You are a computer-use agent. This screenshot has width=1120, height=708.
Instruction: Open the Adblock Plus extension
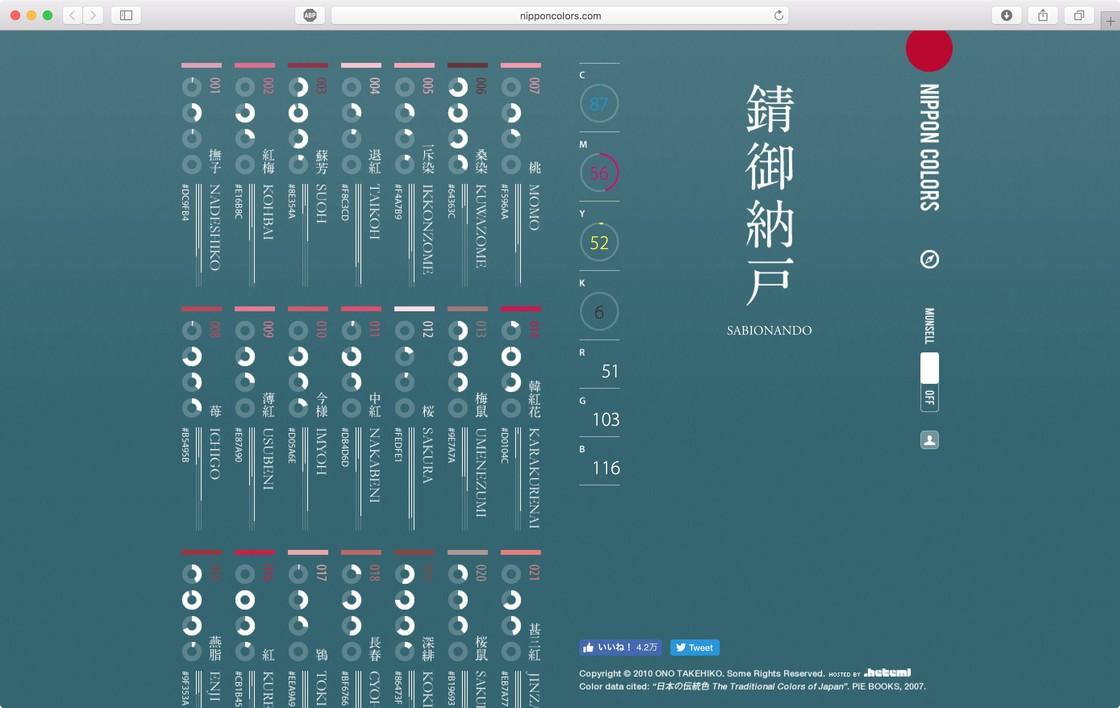310,15
